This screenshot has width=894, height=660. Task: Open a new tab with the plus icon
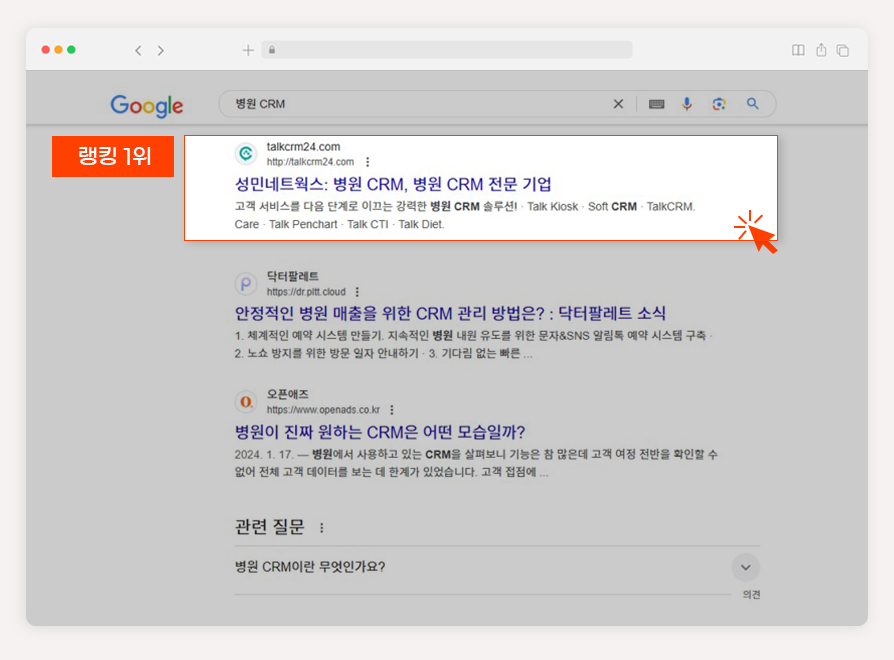click(x=248, y=50)
